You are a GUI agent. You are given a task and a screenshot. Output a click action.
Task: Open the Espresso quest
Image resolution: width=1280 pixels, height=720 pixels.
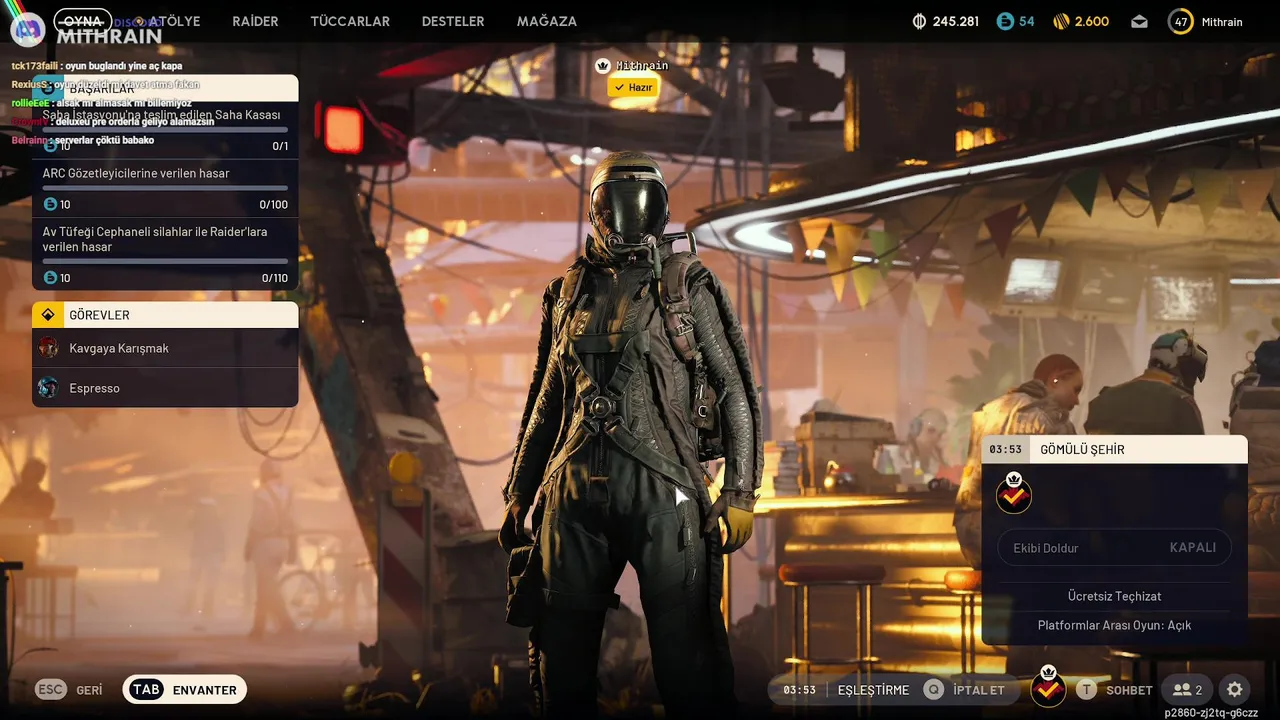(x=165, y=388)
